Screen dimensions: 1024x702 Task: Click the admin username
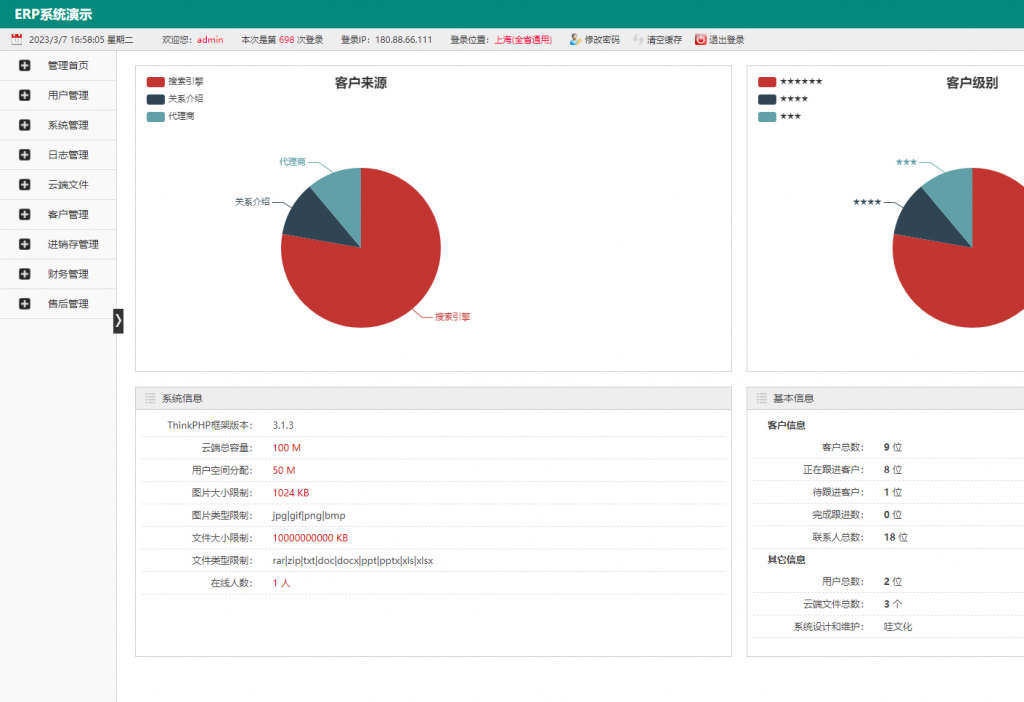point(210,40)
